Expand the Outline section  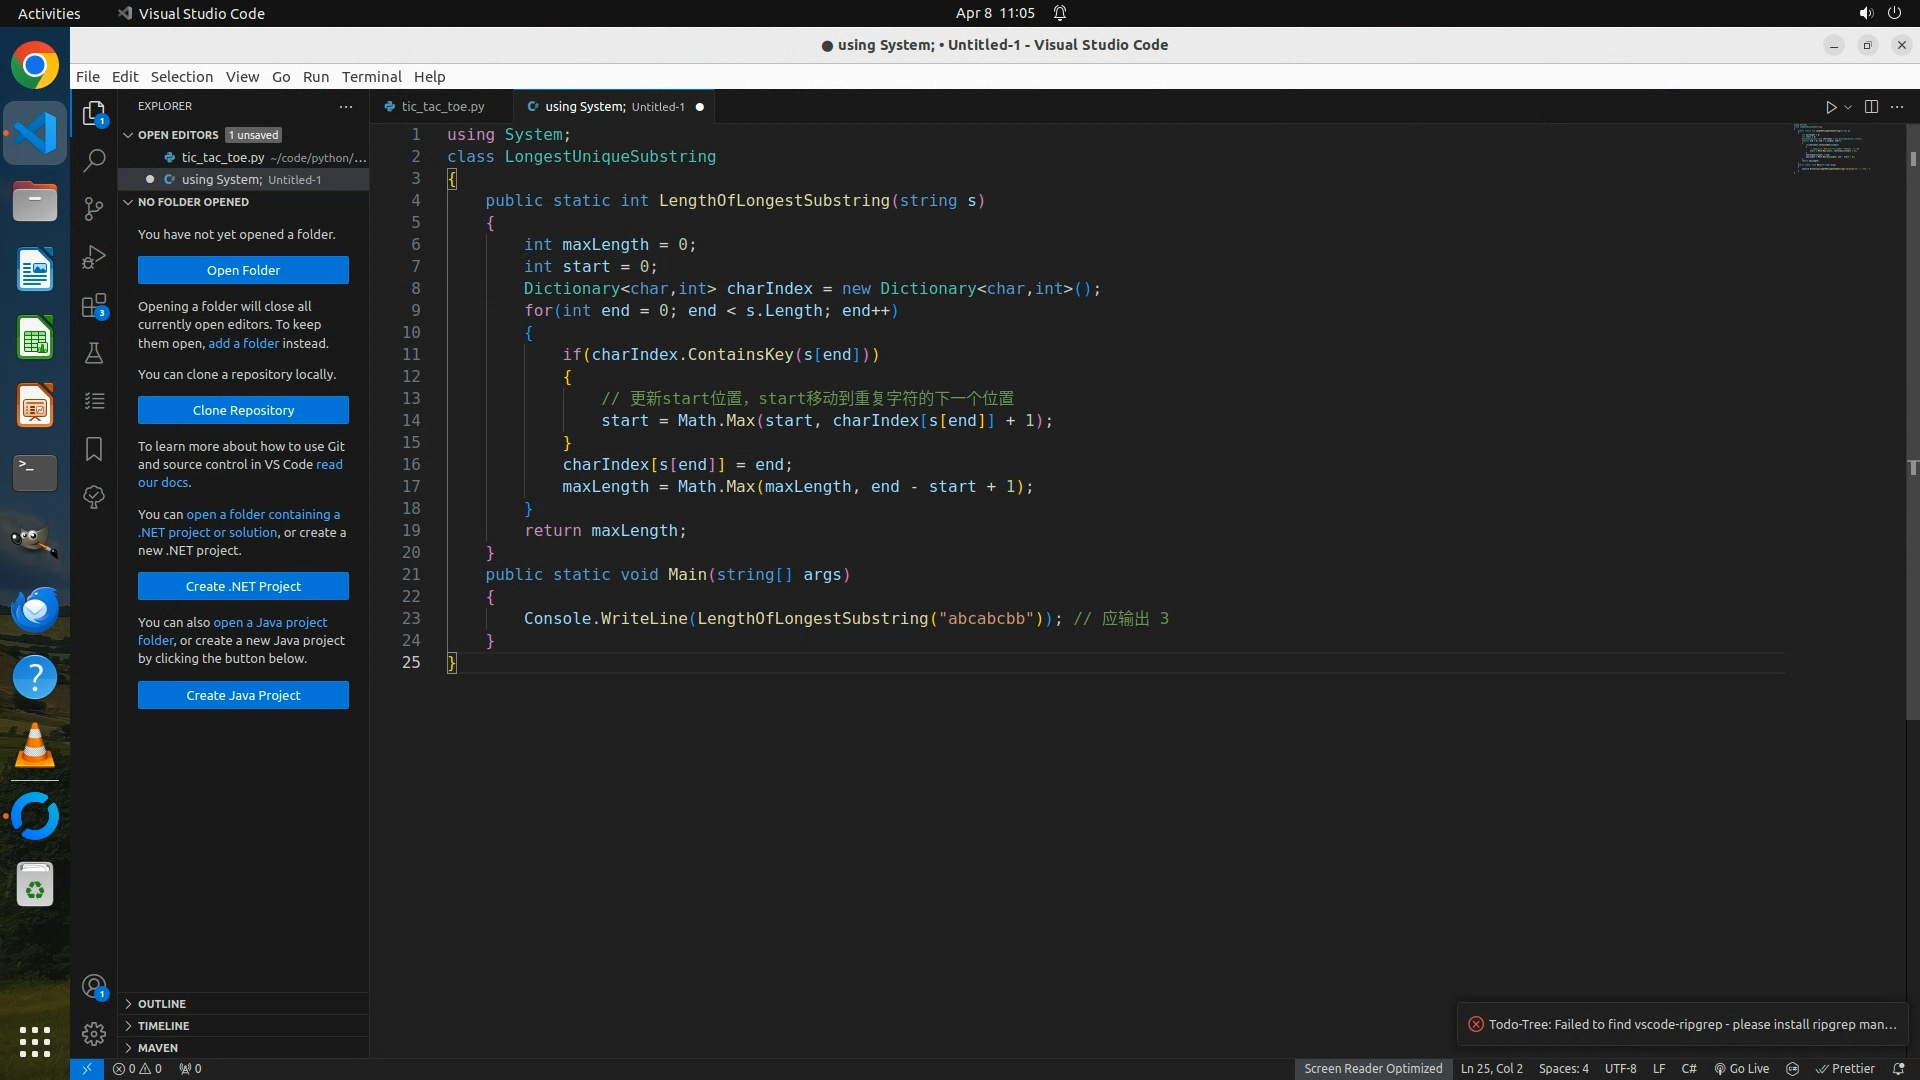162,1004
